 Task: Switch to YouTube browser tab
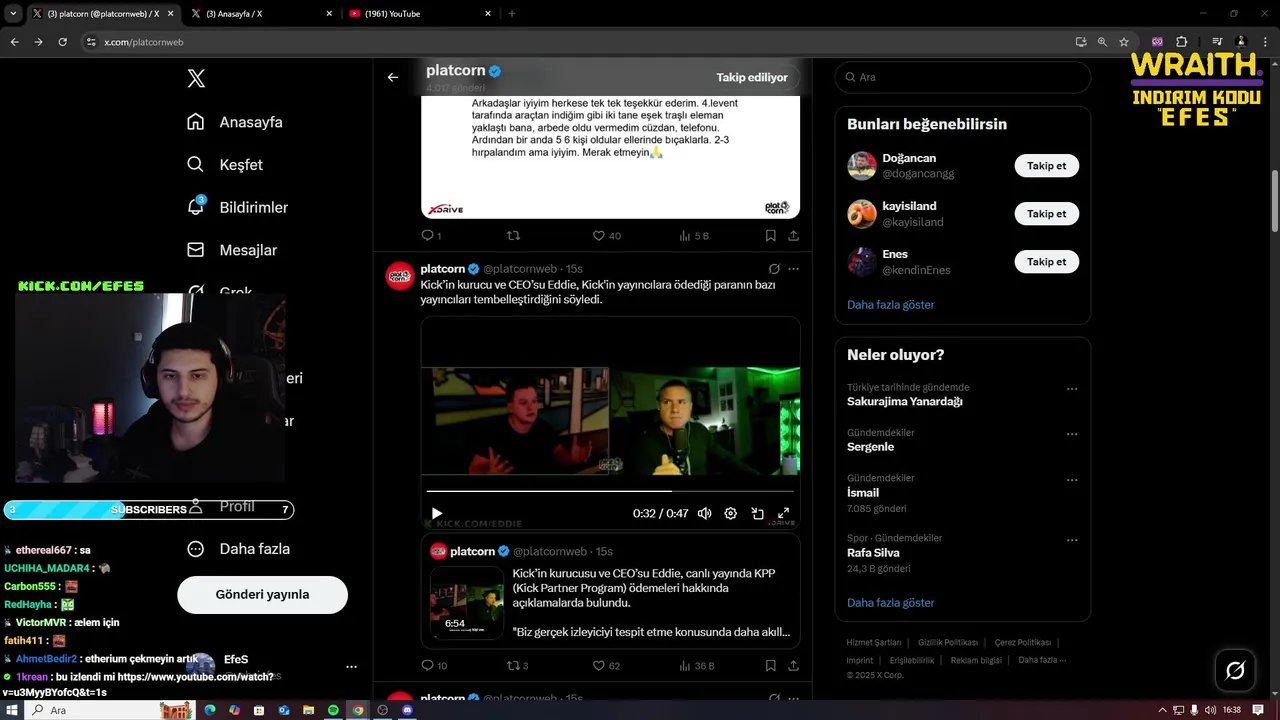(418, 13)
